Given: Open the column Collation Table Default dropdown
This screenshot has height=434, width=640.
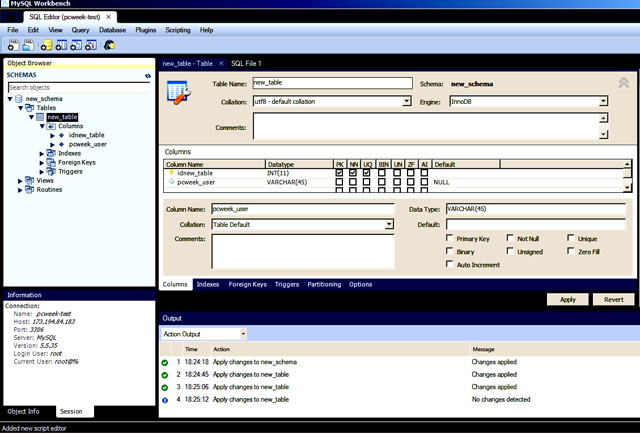Looking at the screenshot, I should [389, 224].
